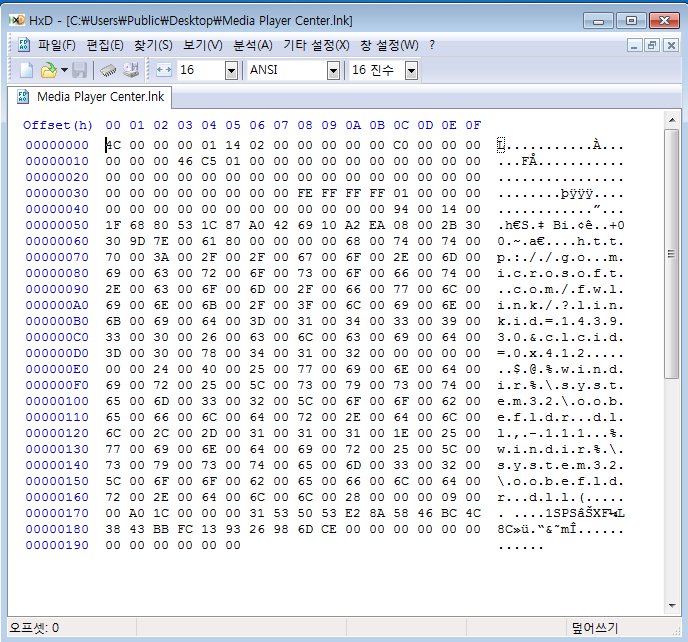The image size is (688, 642).
Task: Open the 보기(V) menu
Action: [203, 45]
